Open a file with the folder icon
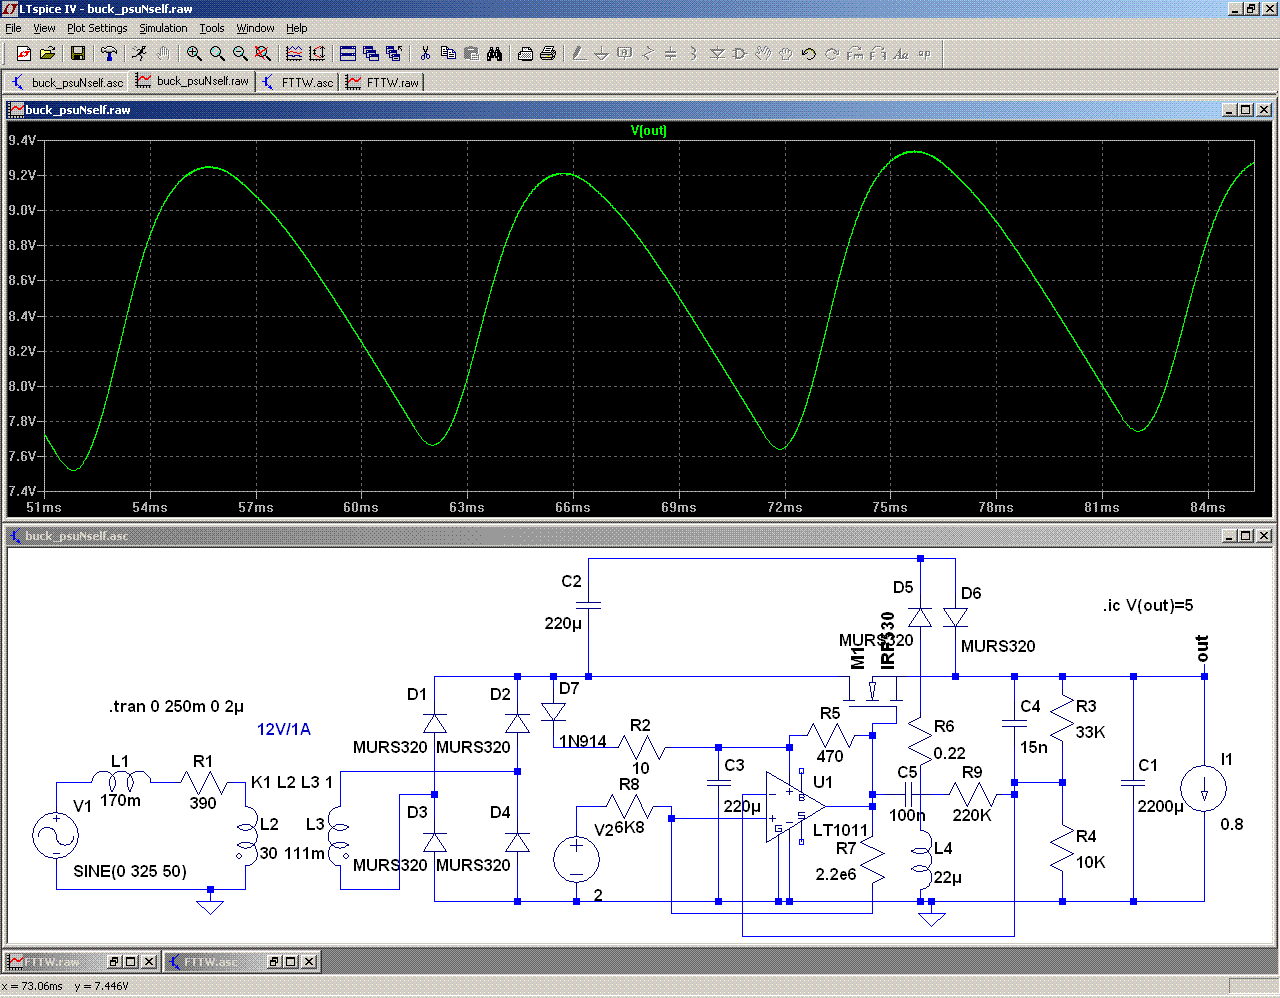This screenshot has width=1280, height=998. [x=47, y=54]
